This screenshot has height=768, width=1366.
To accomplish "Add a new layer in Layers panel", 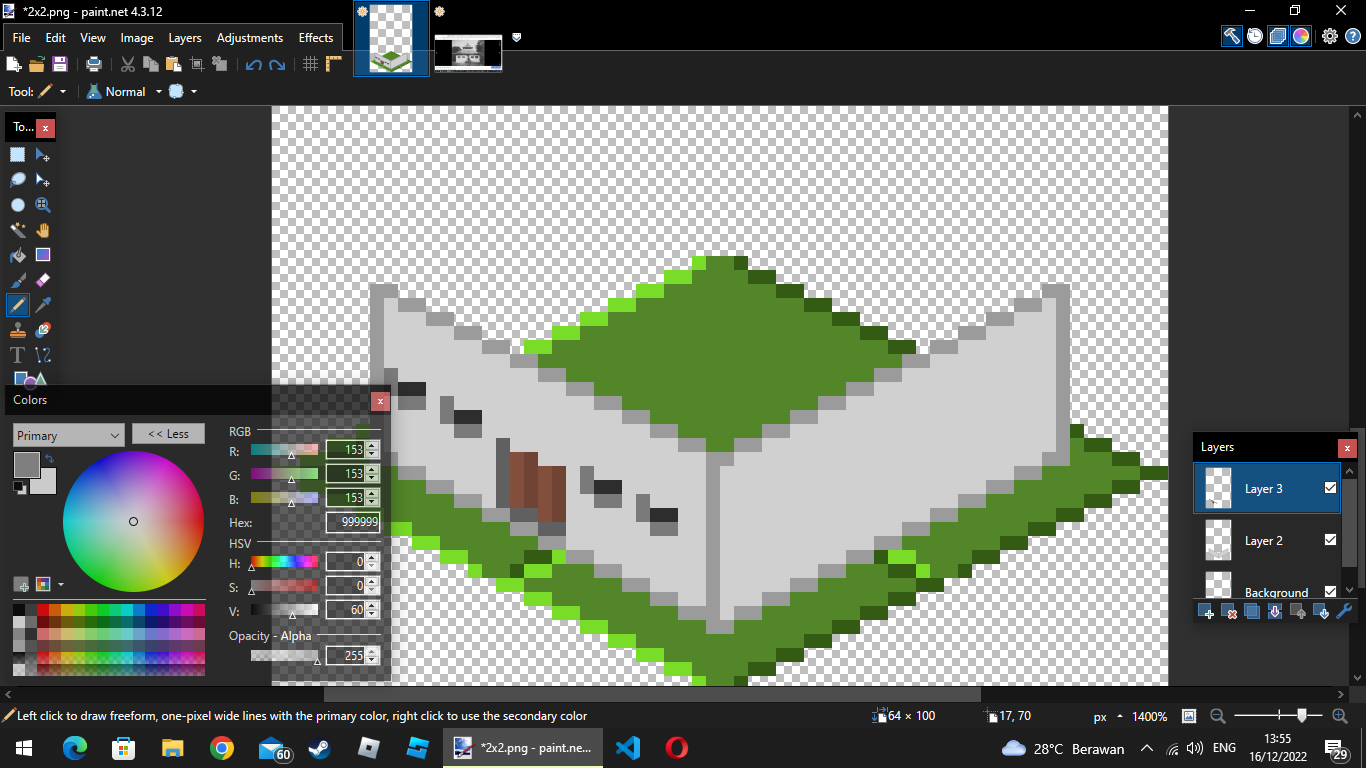I will tap(1206, 611).
